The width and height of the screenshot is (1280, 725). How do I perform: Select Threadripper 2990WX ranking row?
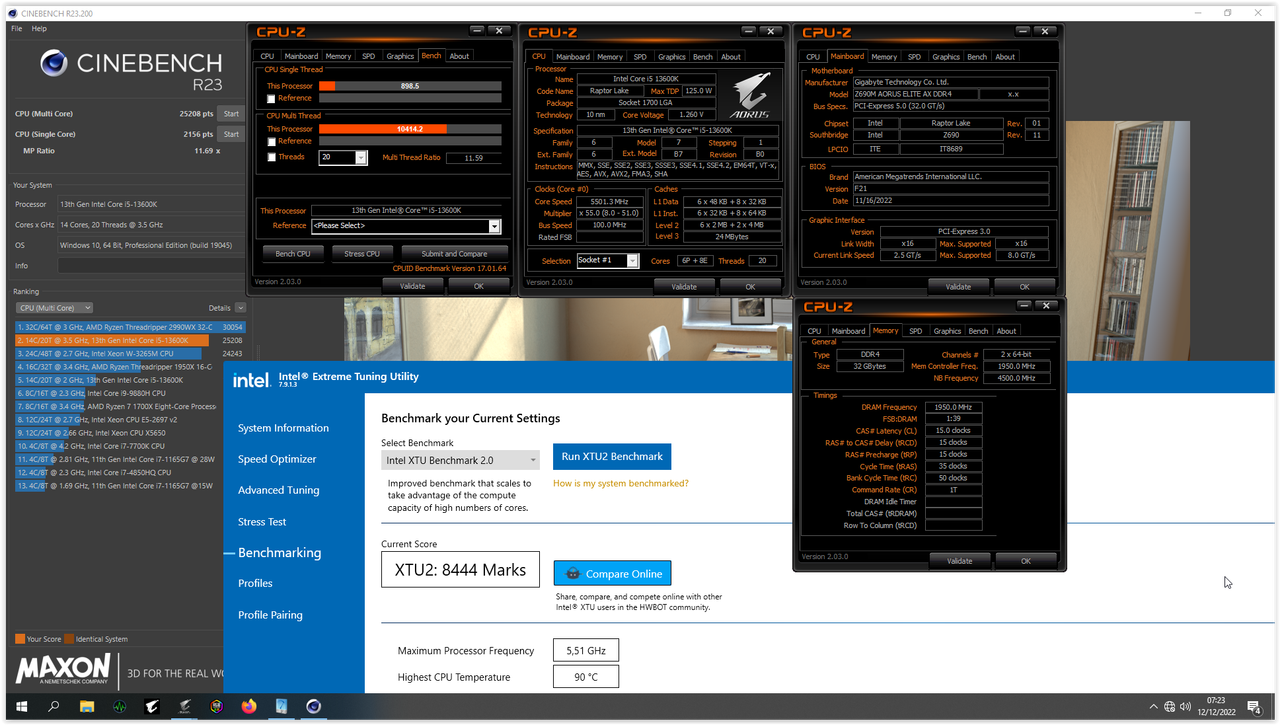(x=130, y=327)
